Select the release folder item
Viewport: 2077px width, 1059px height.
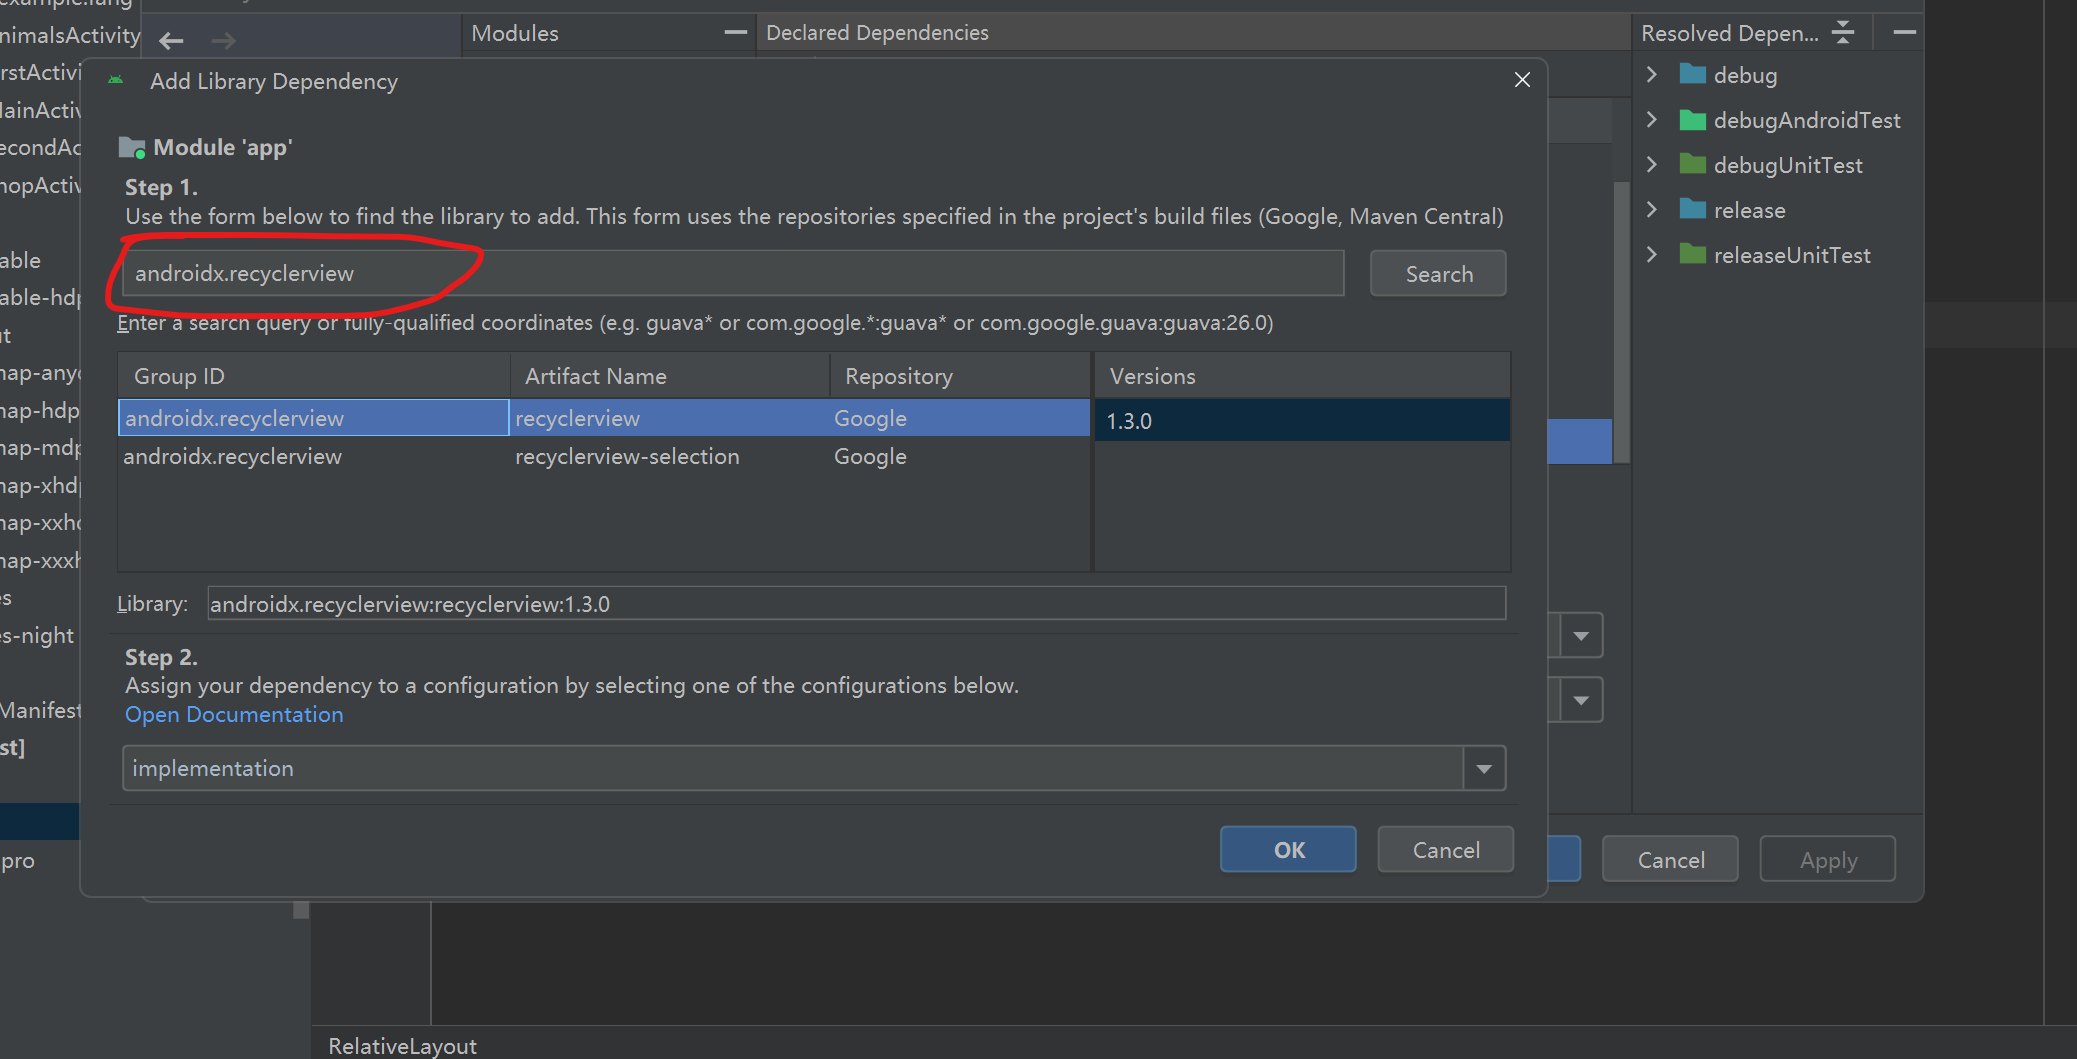[x=1732, y=210]
